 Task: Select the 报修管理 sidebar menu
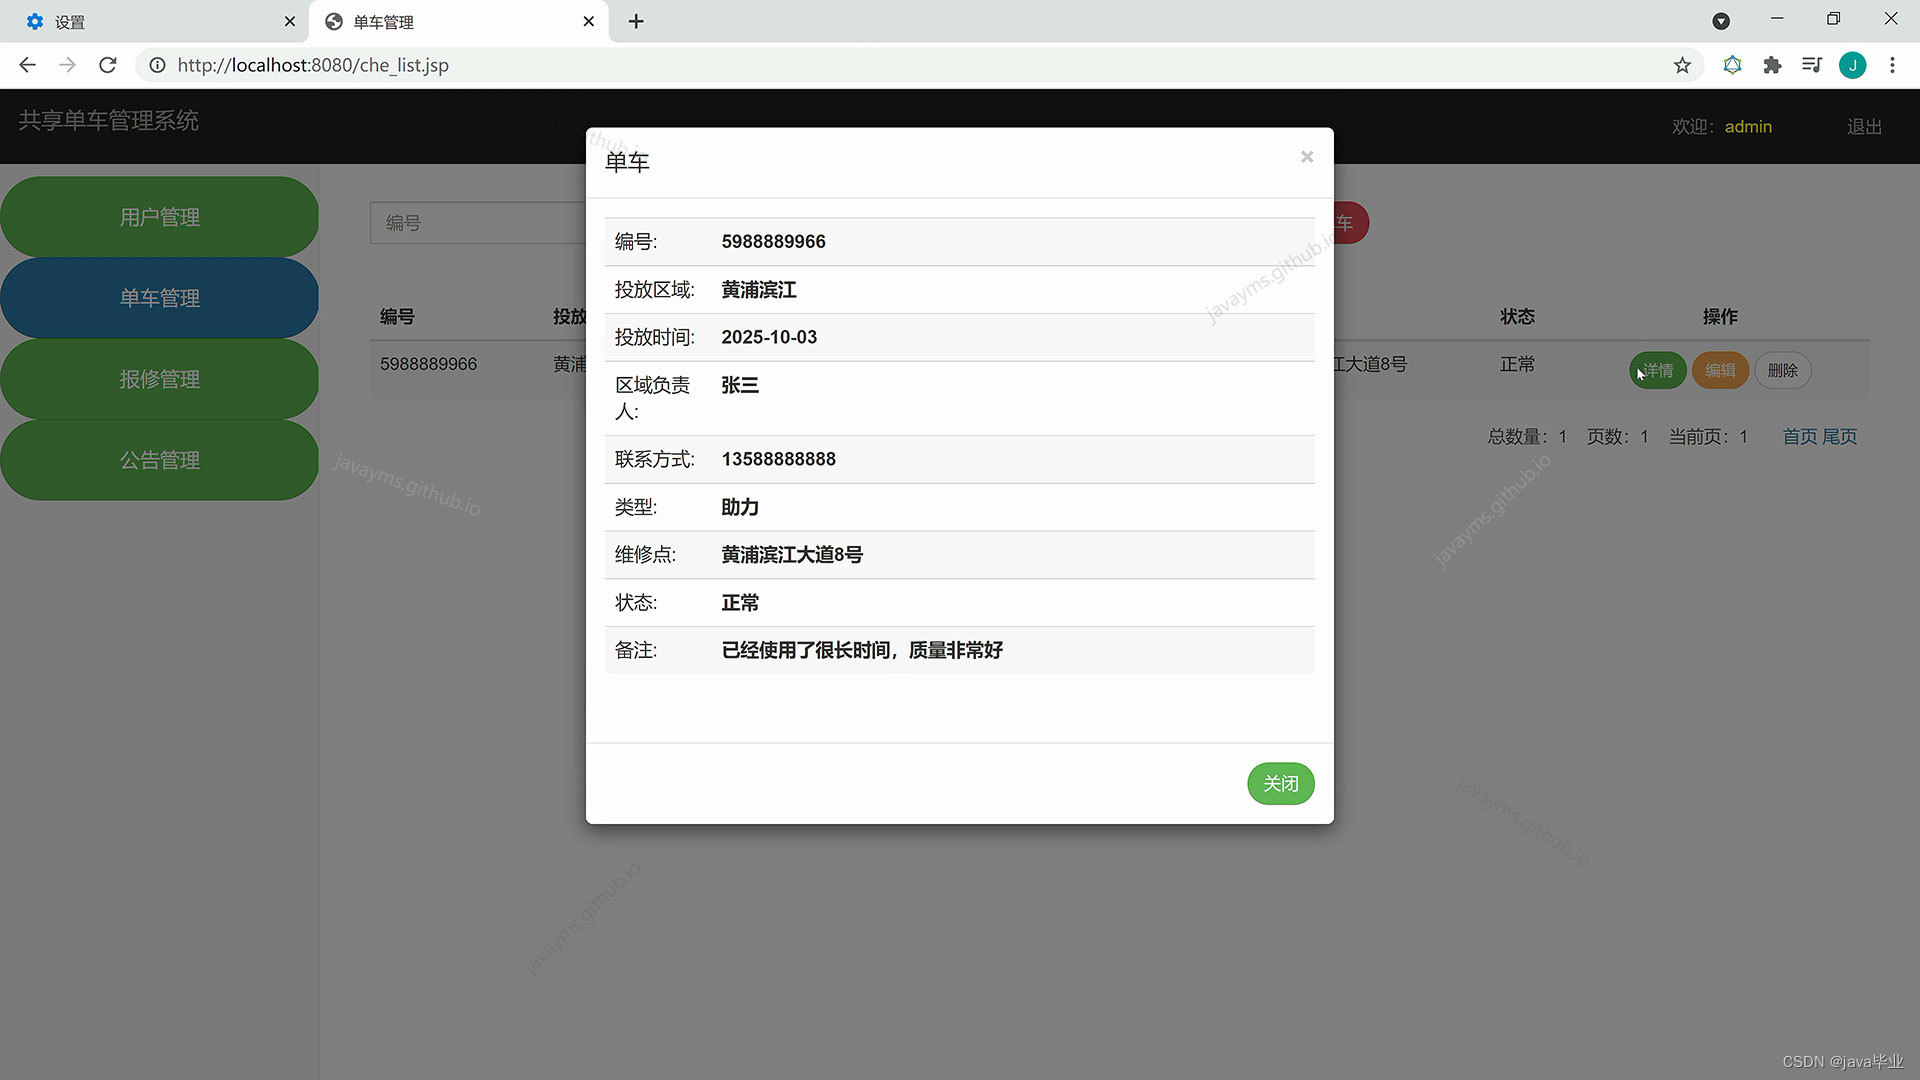tap(160, 379)
